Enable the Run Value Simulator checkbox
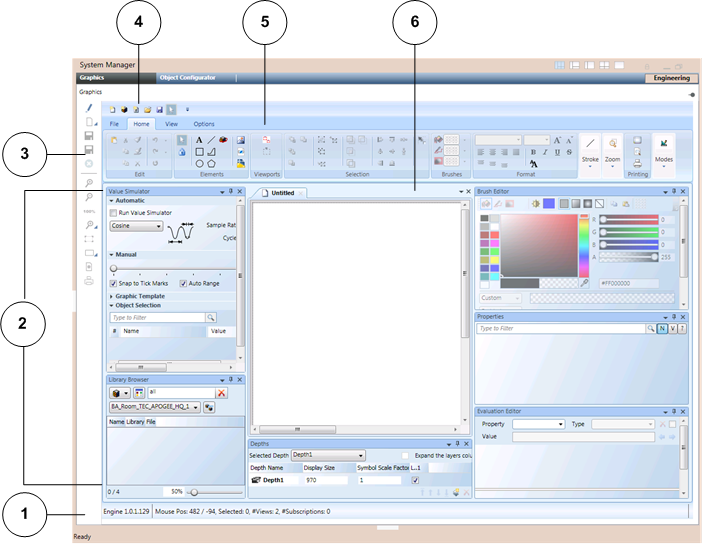The height and width of the screenshot is (544, 703). 114,213
